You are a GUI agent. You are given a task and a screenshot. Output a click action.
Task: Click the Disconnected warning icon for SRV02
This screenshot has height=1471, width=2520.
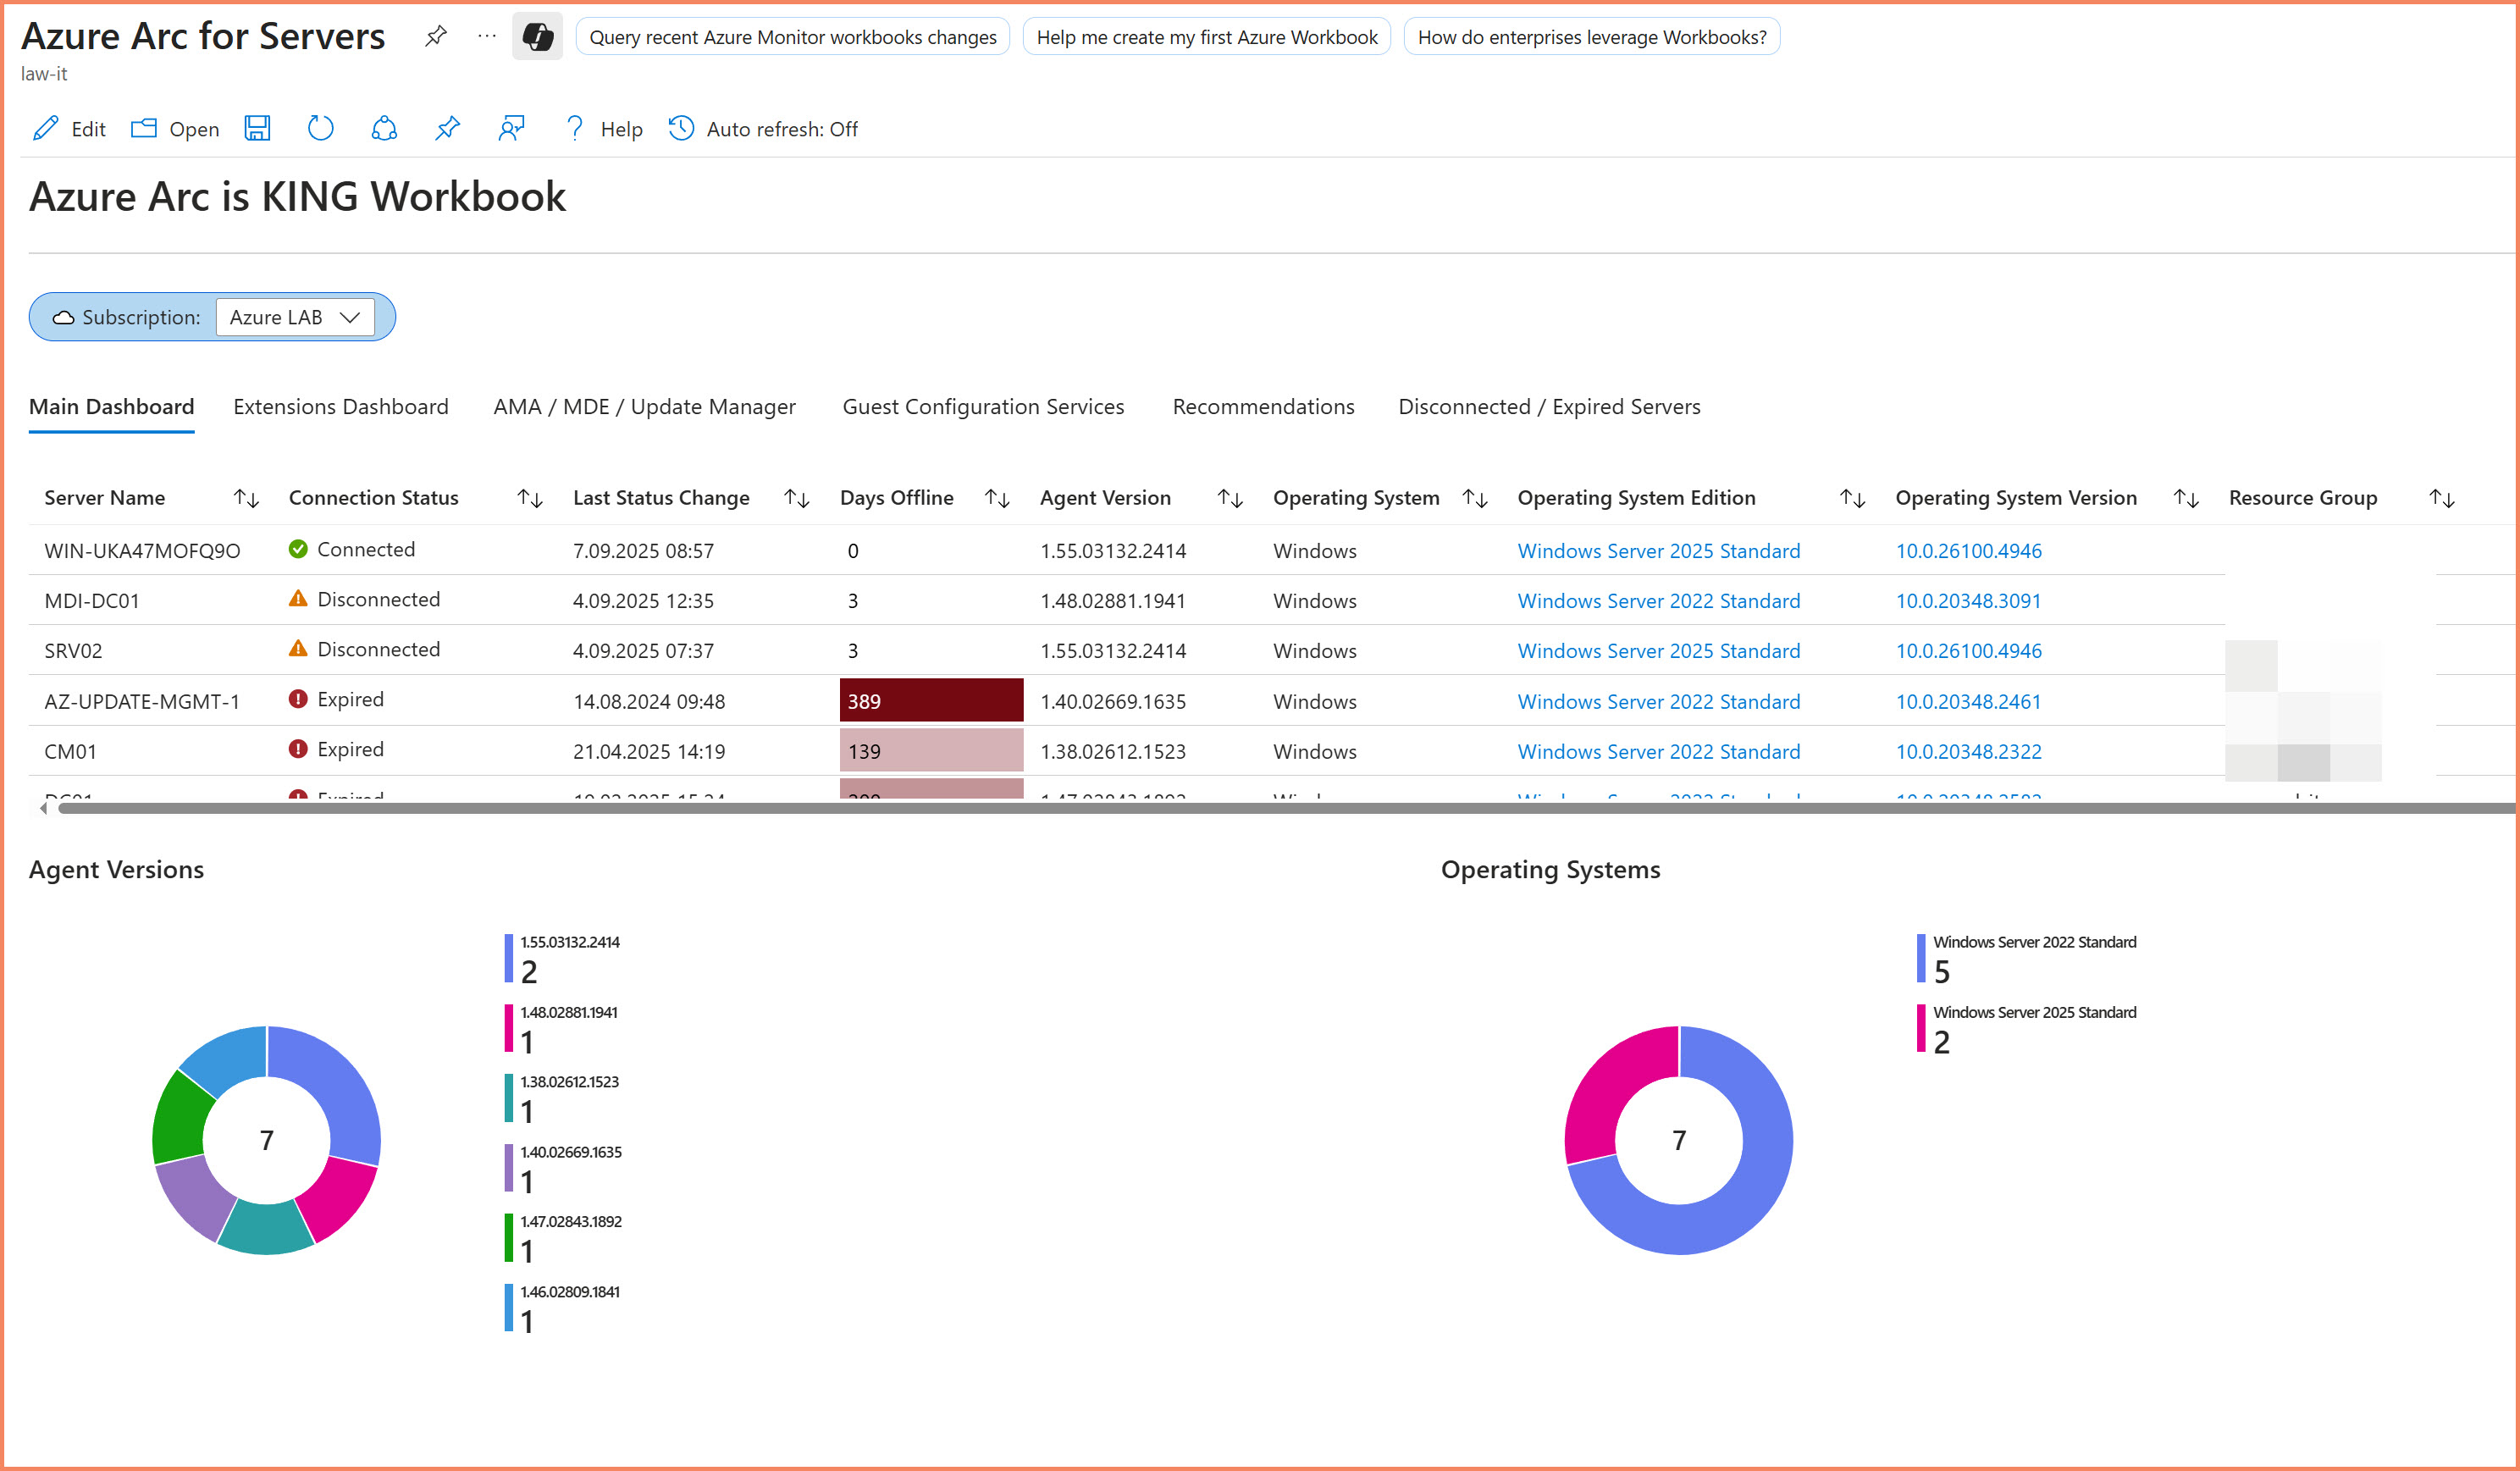(298, 649)
